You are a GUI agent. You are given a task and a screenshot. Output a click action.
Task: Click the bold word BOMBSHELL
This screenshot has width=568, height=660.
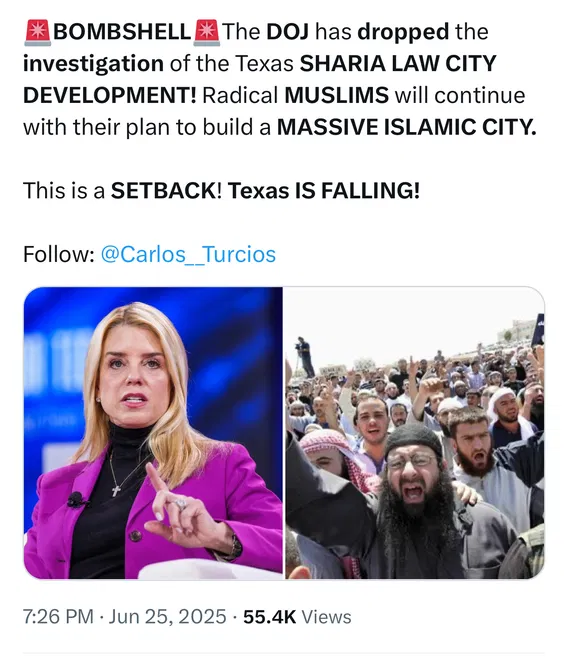click(122, 32)
